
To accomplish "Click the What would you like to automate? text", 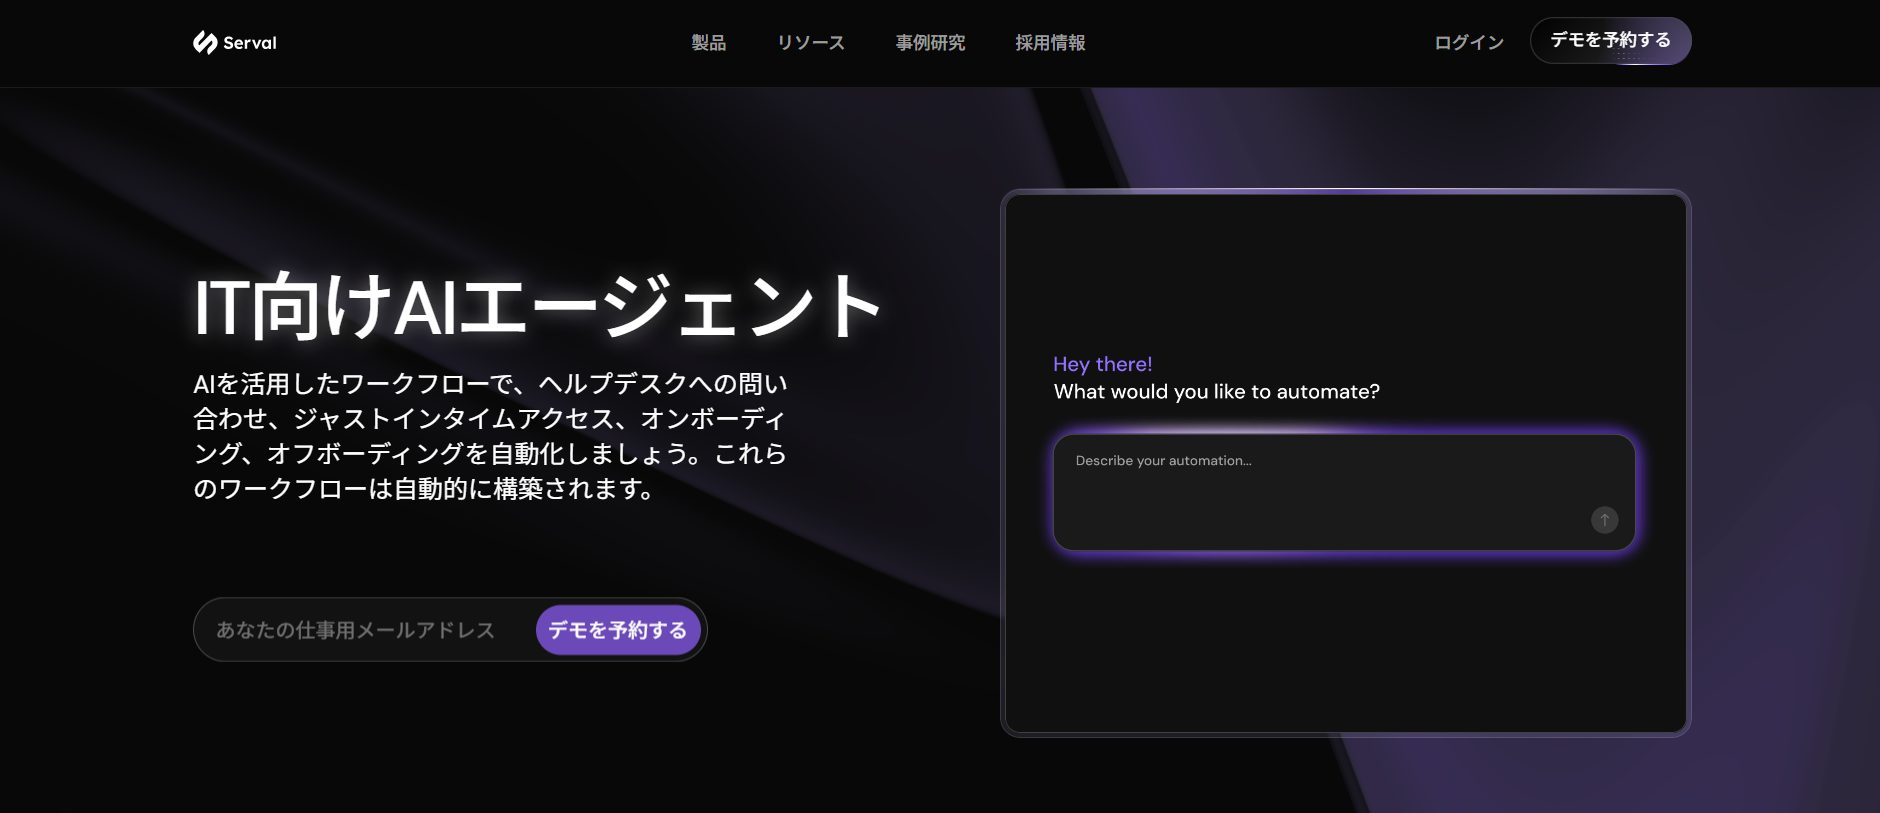I will click(x=1216, y=392).
